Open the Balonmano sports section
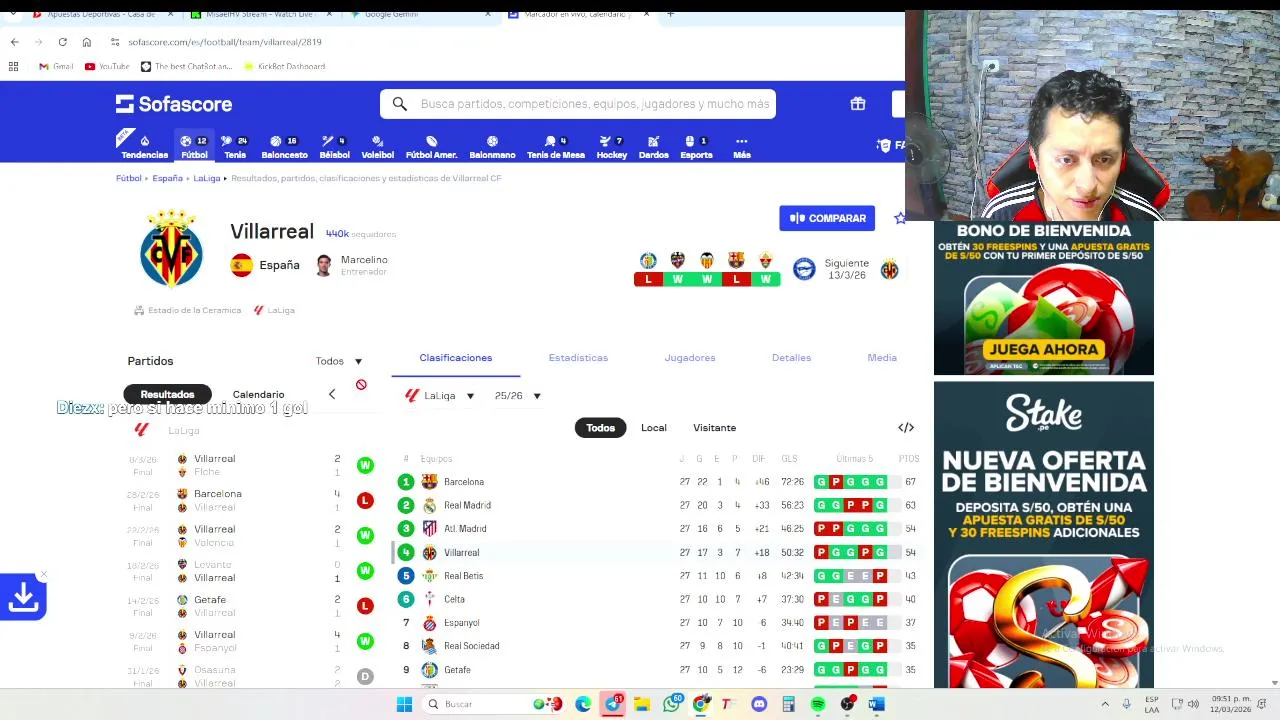The width and height of the screenshot is (1280, 720). tap(492, 147)
